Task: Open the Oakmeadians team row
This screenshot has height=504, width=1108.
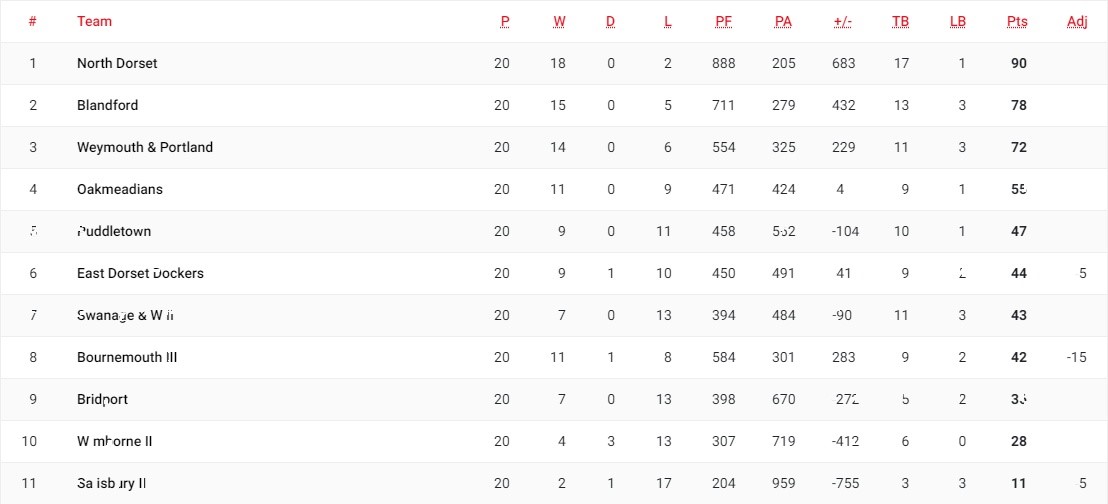Action: (x=119, y=189)
